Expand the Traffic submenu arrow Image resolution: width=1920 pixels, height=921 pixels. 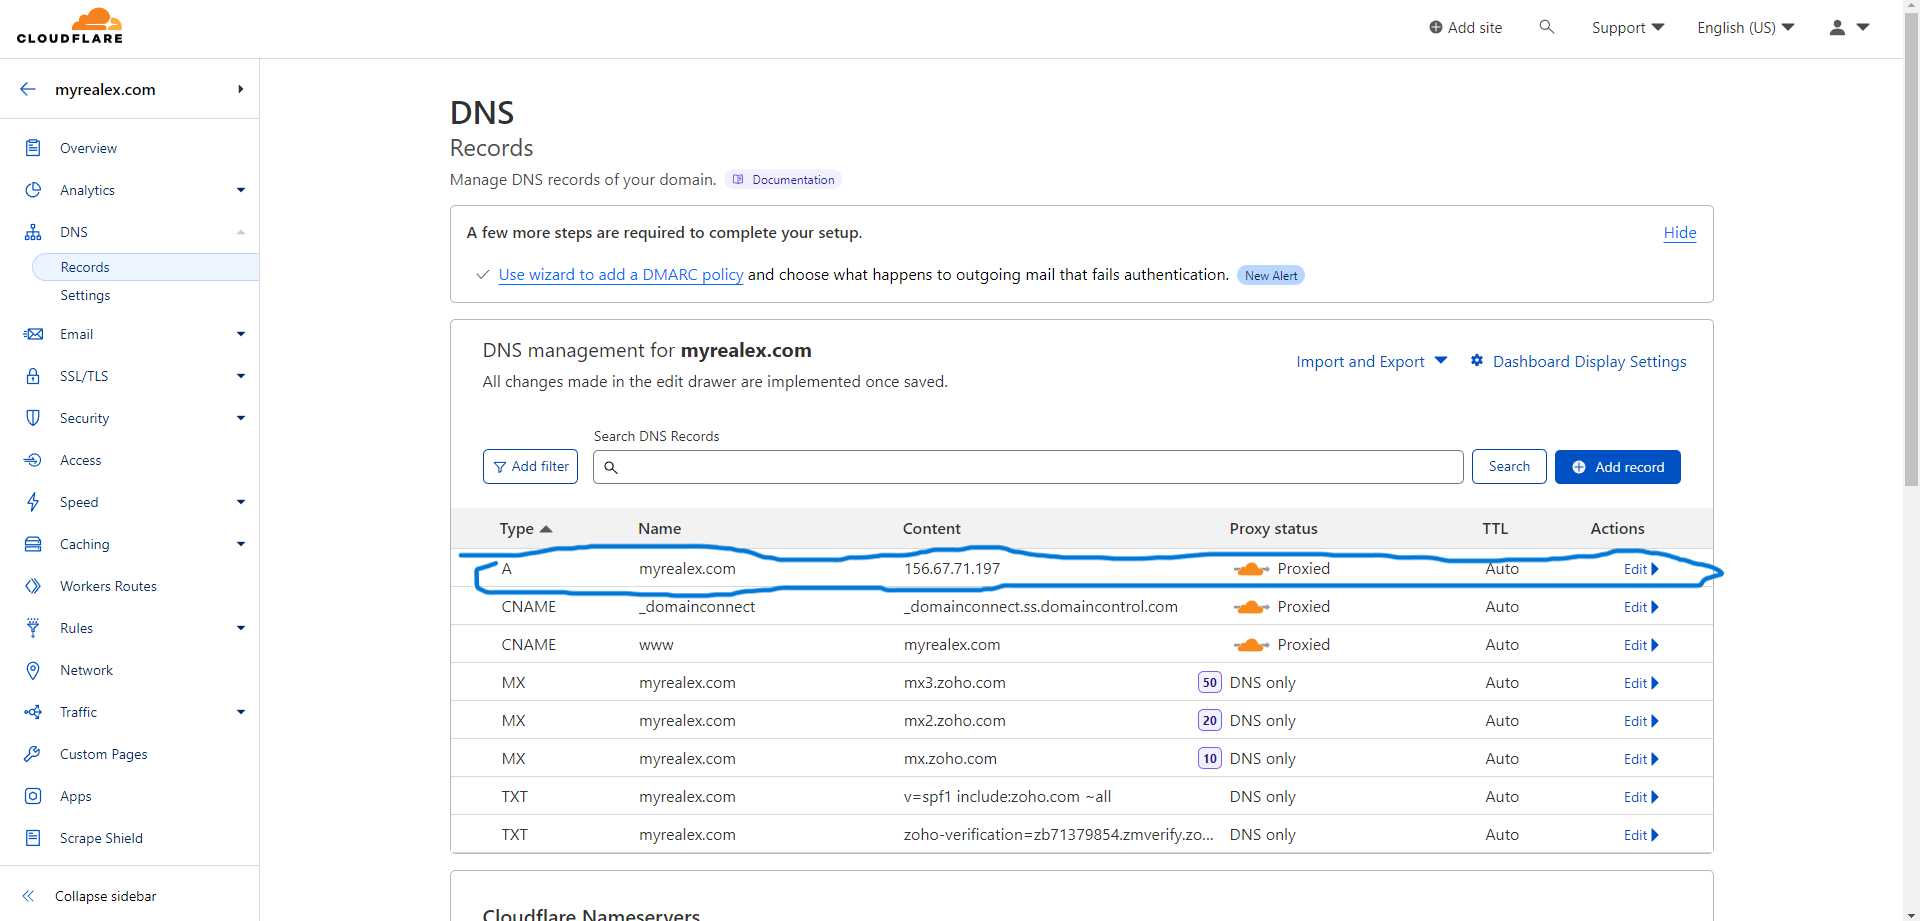pyautogui.click(x=241, y=712)
